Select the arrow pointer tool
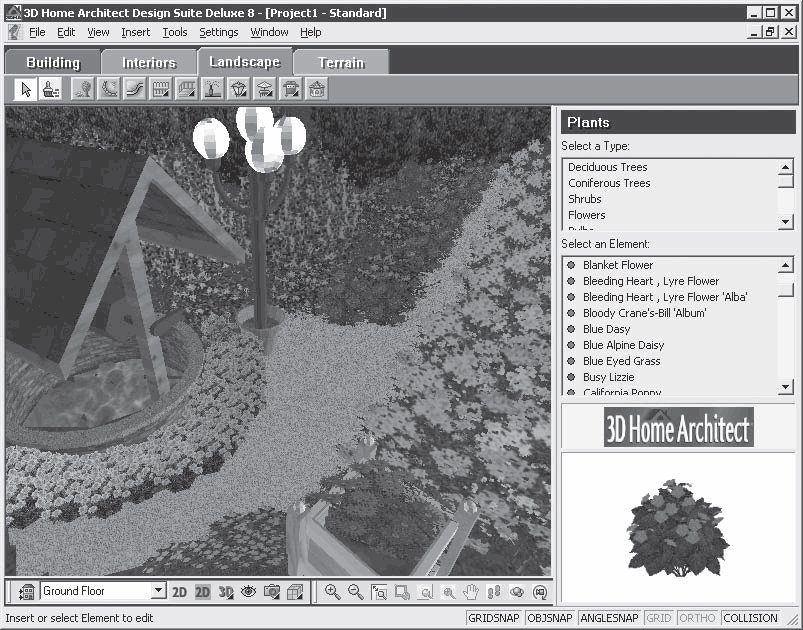 pyautogui.click(x=26, y=90)
